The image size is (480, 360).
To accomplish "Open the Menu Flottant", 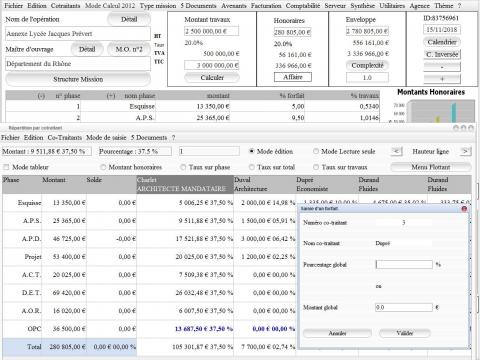I will (431, 167).
